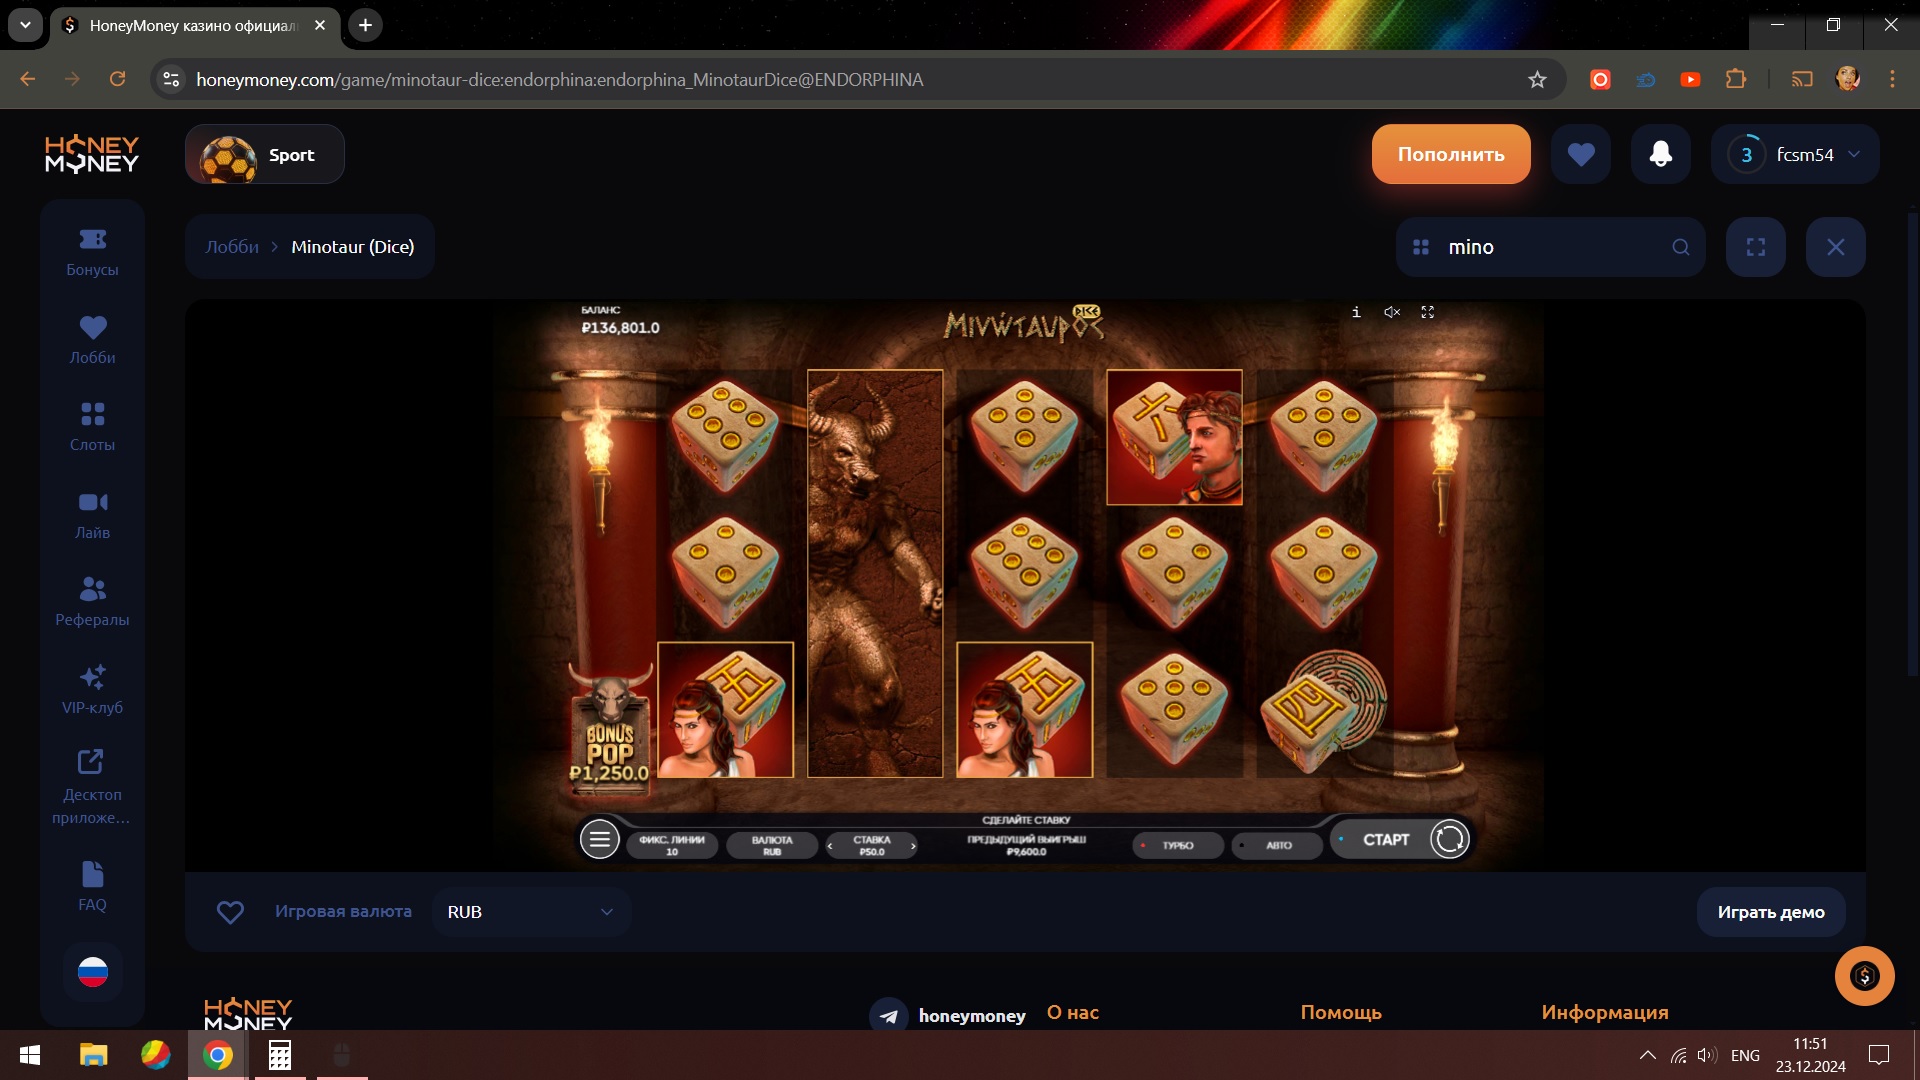Open the Telegram honeymoney link
Viewport: 1920px width, 1080px height.
(x=947, y=1015)
